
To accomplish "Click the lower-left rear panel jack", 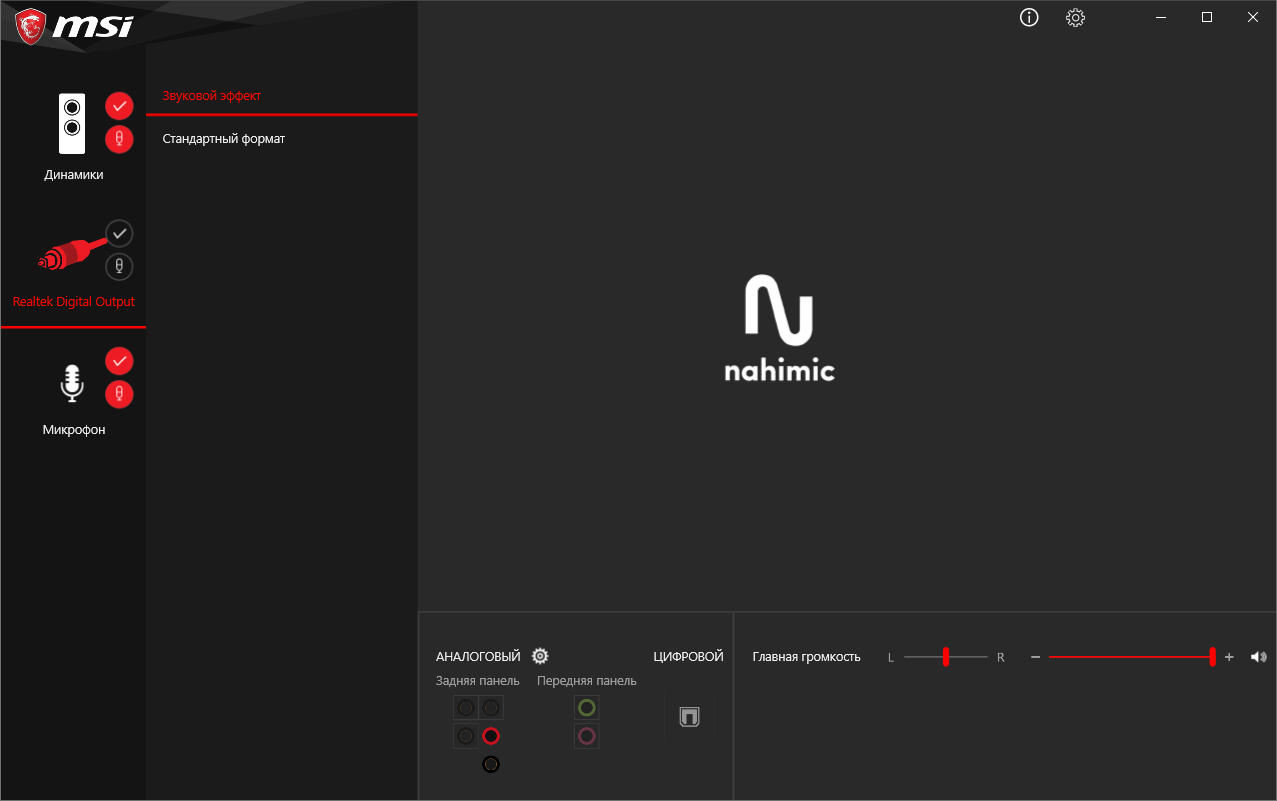I will tap(466, 736).
